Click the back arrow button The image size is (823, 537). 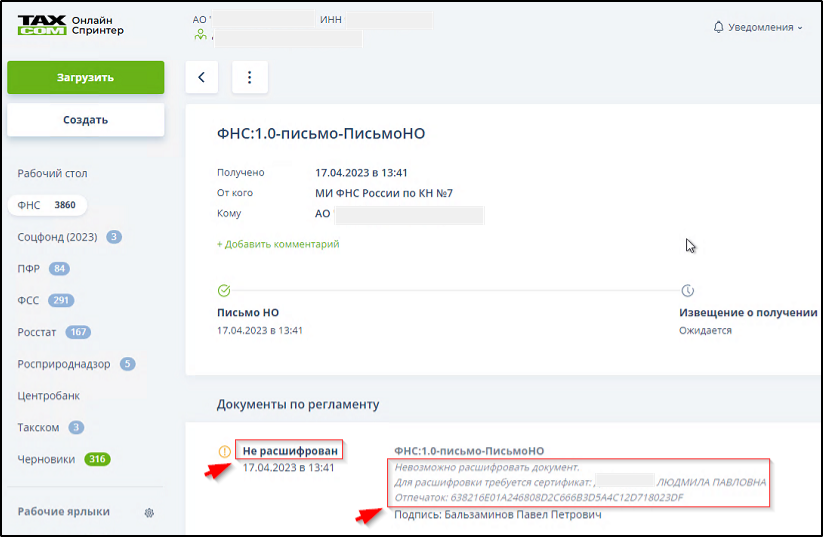click(201, 77)
